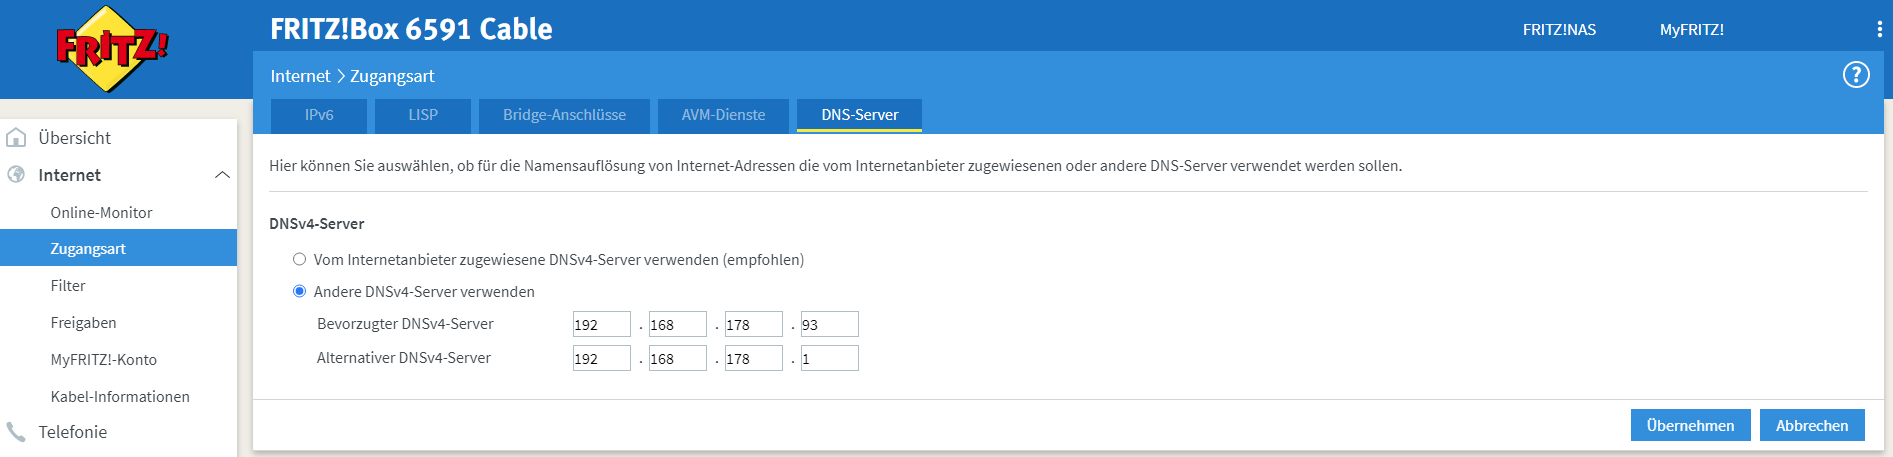The width and height of the screenshot is (1893, 457).
Task: Click preferred DNS first octet field
Action: [x=602, y=324]
